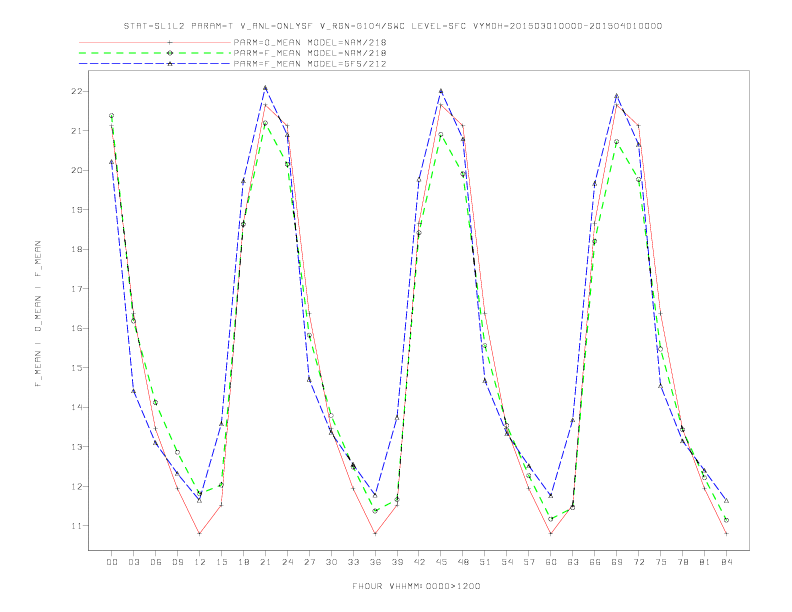Select legend entry PARM=O_MEAN MODEL=NAM/218

tap(310, 42)
